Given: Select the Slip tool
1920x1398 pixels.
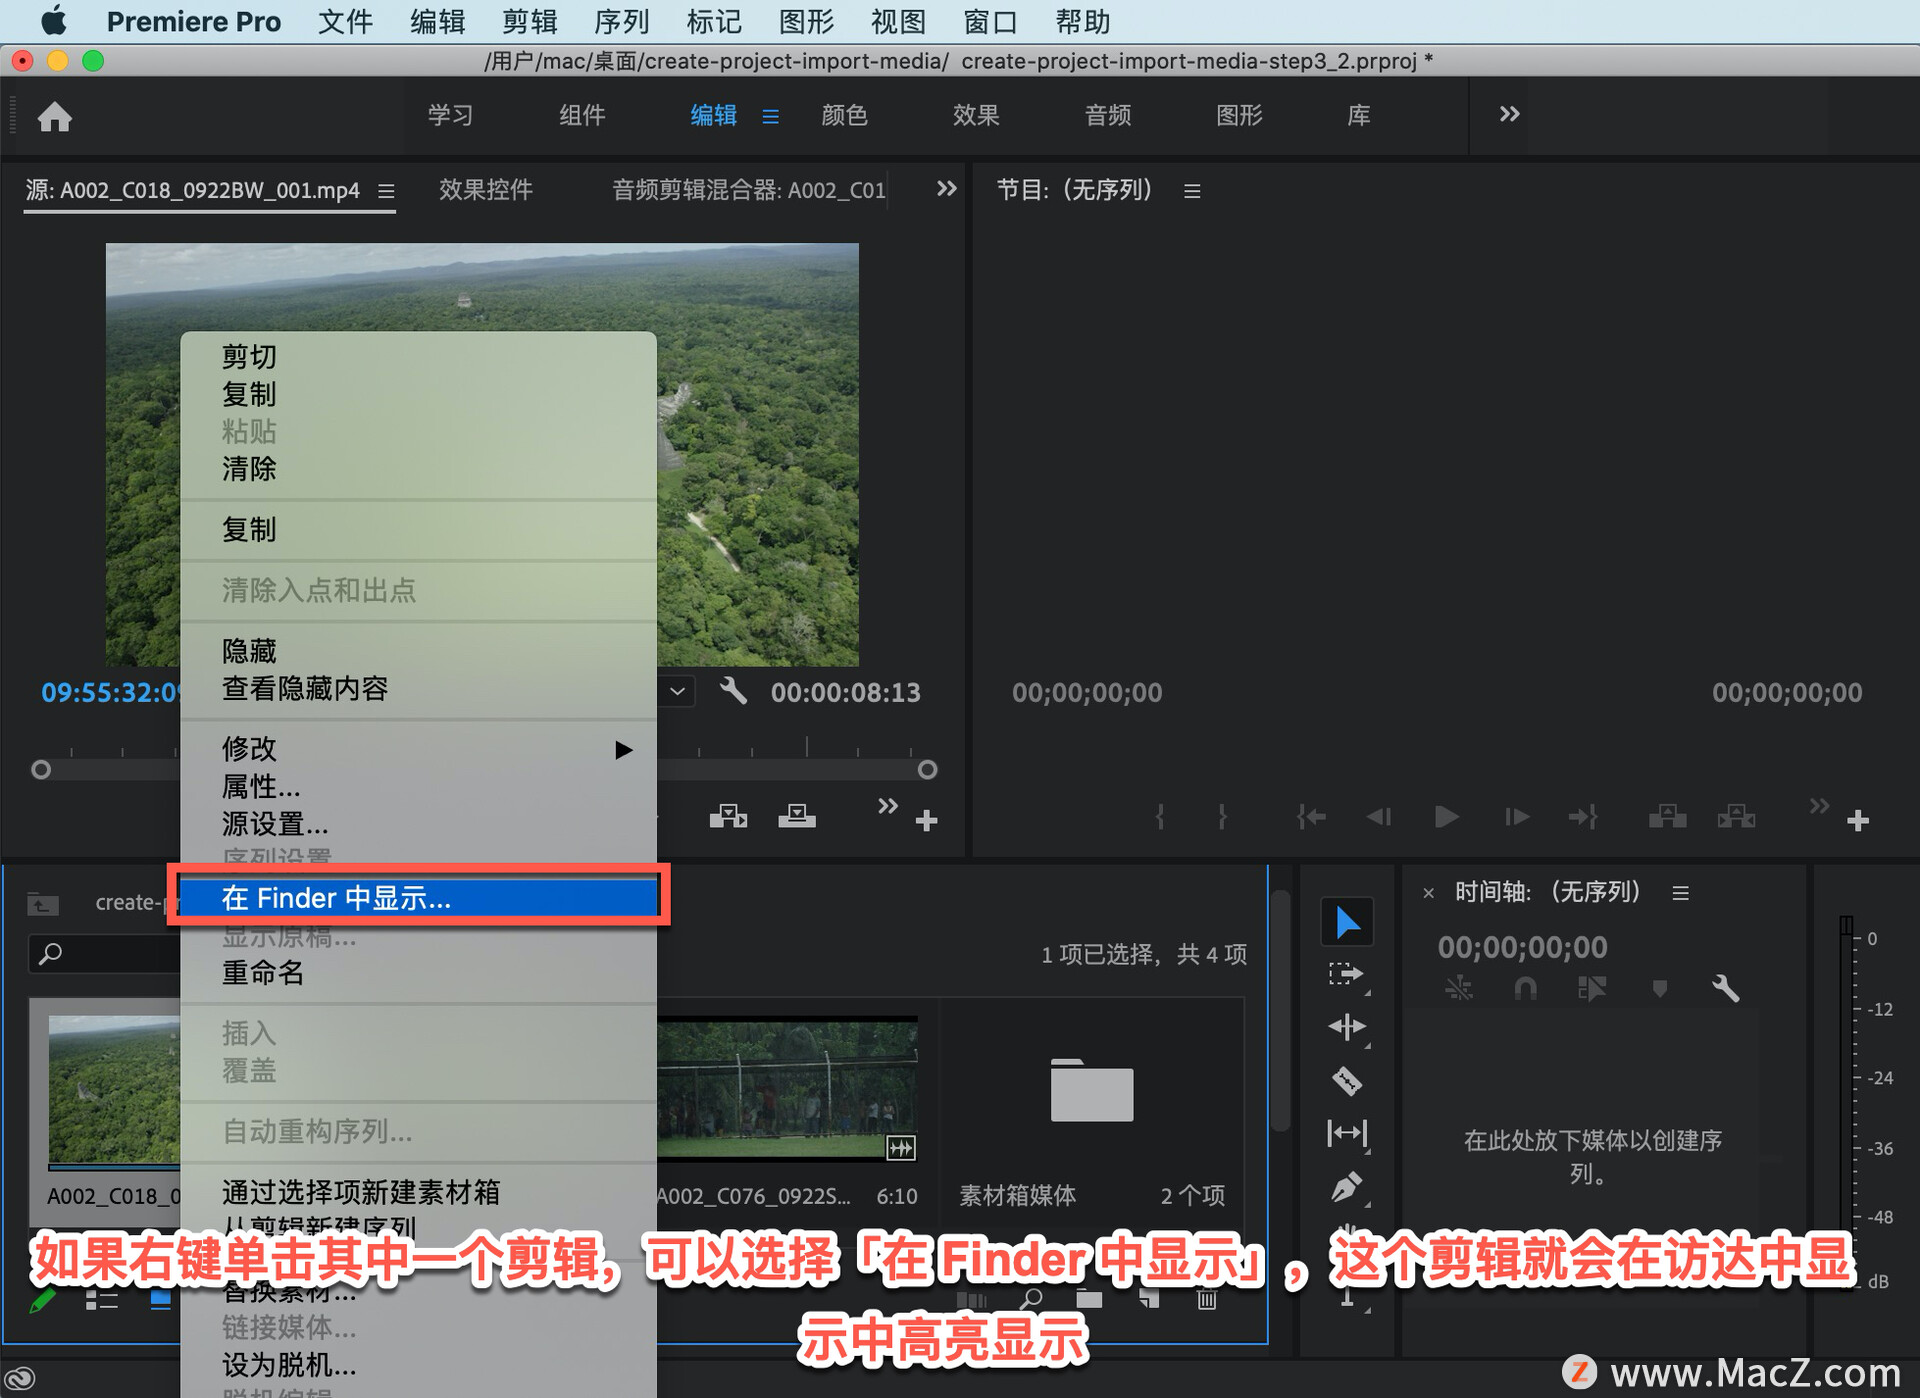Looking at the screenshot, I should pos(1346,1133).
